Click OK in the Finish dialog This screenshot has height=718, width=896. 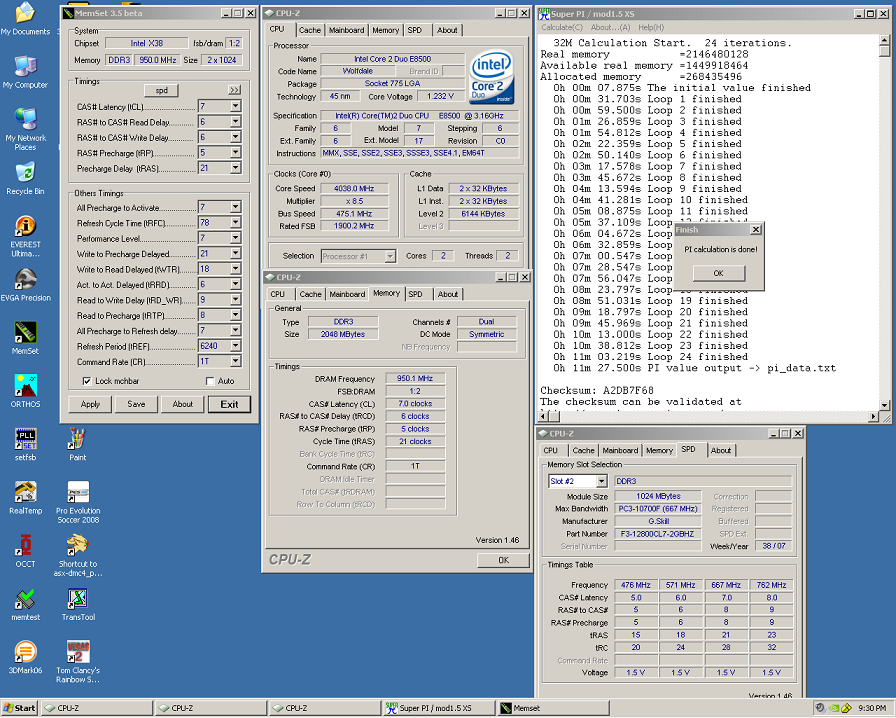click(x=719, y=273)
